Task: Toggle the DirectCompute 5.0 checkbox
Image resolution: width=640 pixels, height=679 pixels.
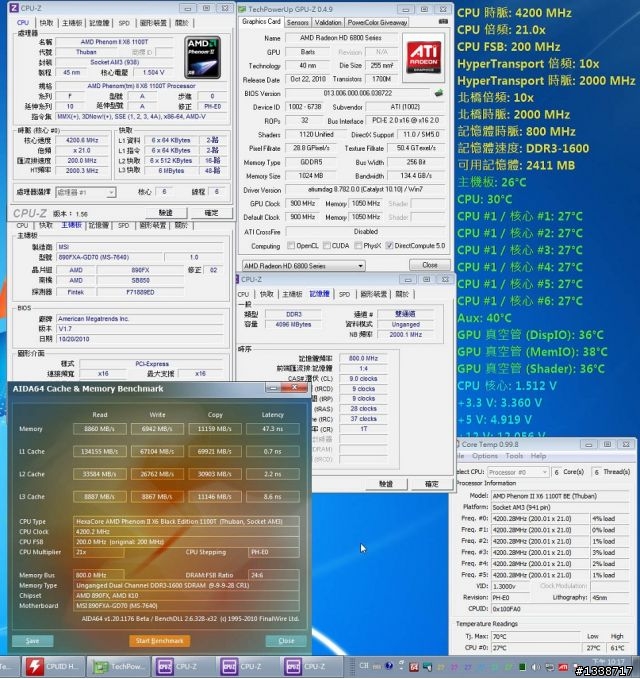Action: [389, 246]
